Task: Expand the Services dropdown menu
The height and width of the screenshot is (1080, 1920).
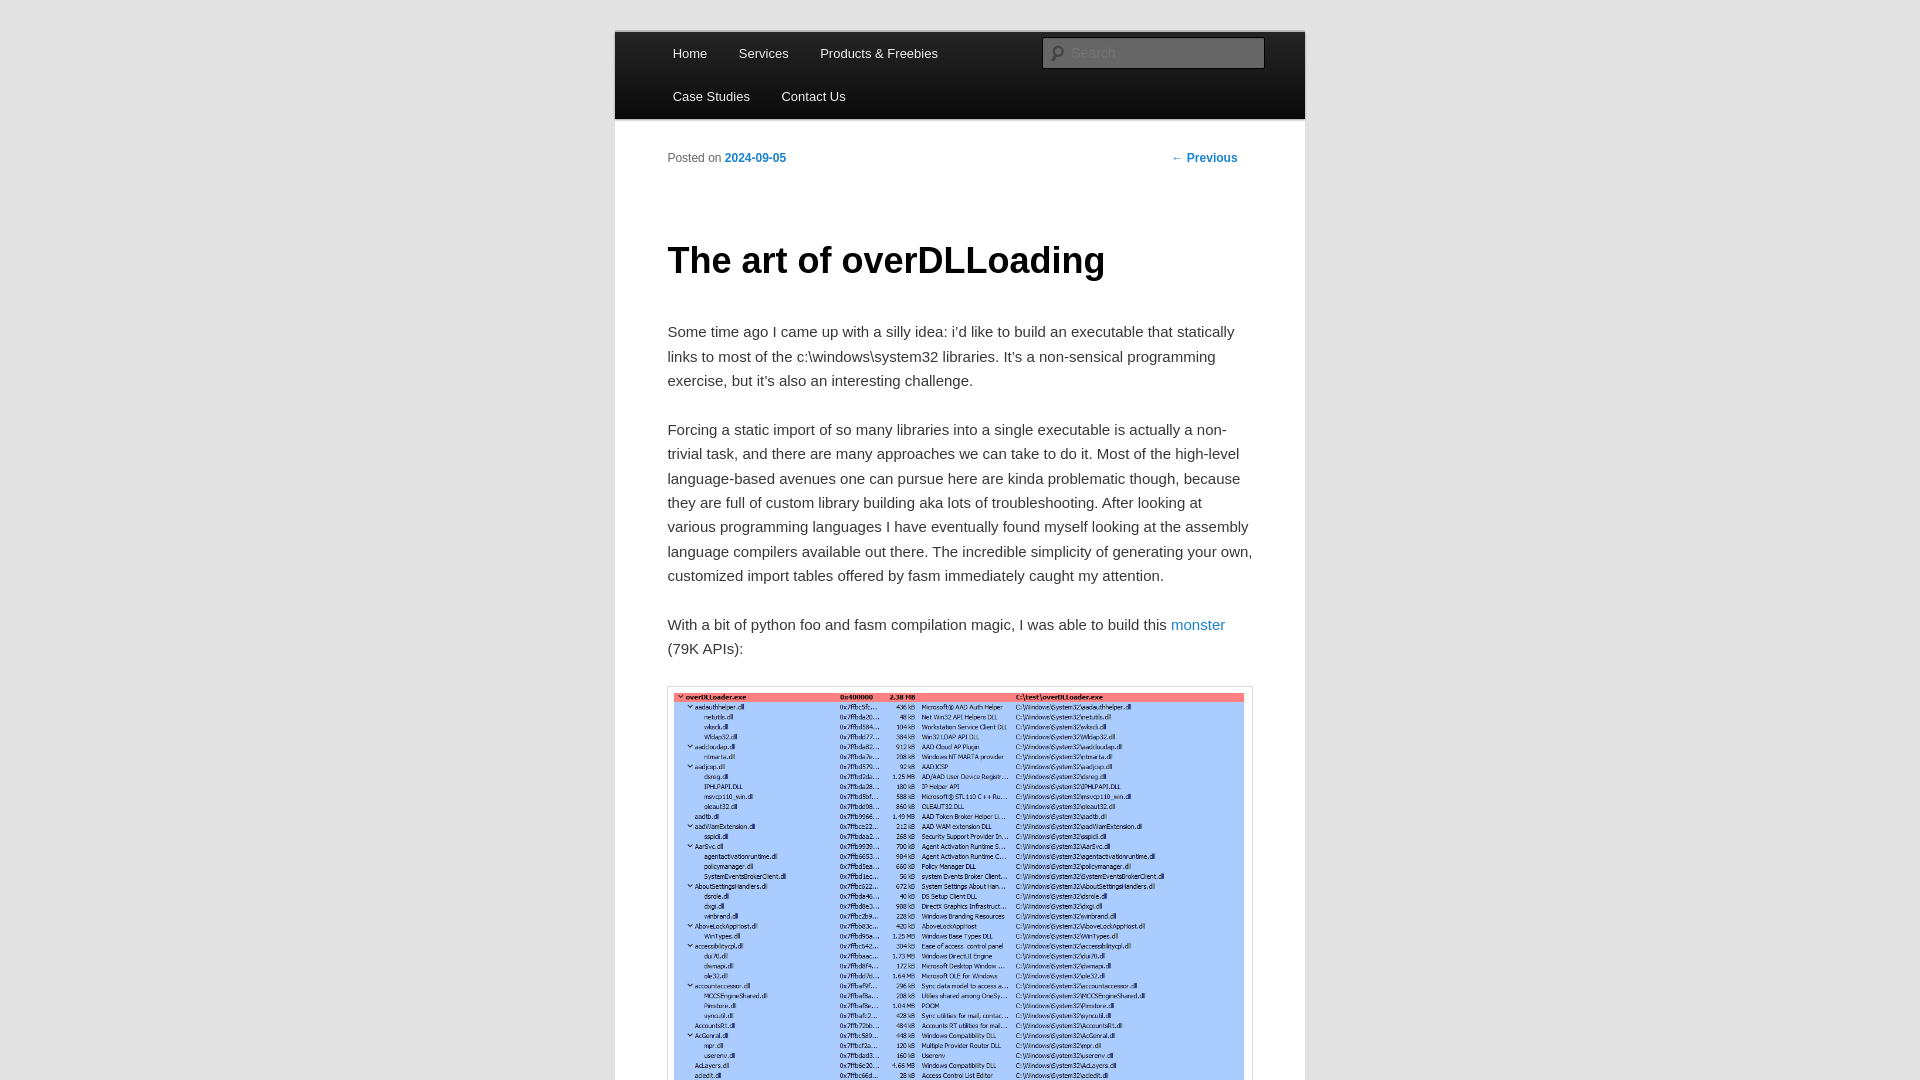Action: point(764,53)
